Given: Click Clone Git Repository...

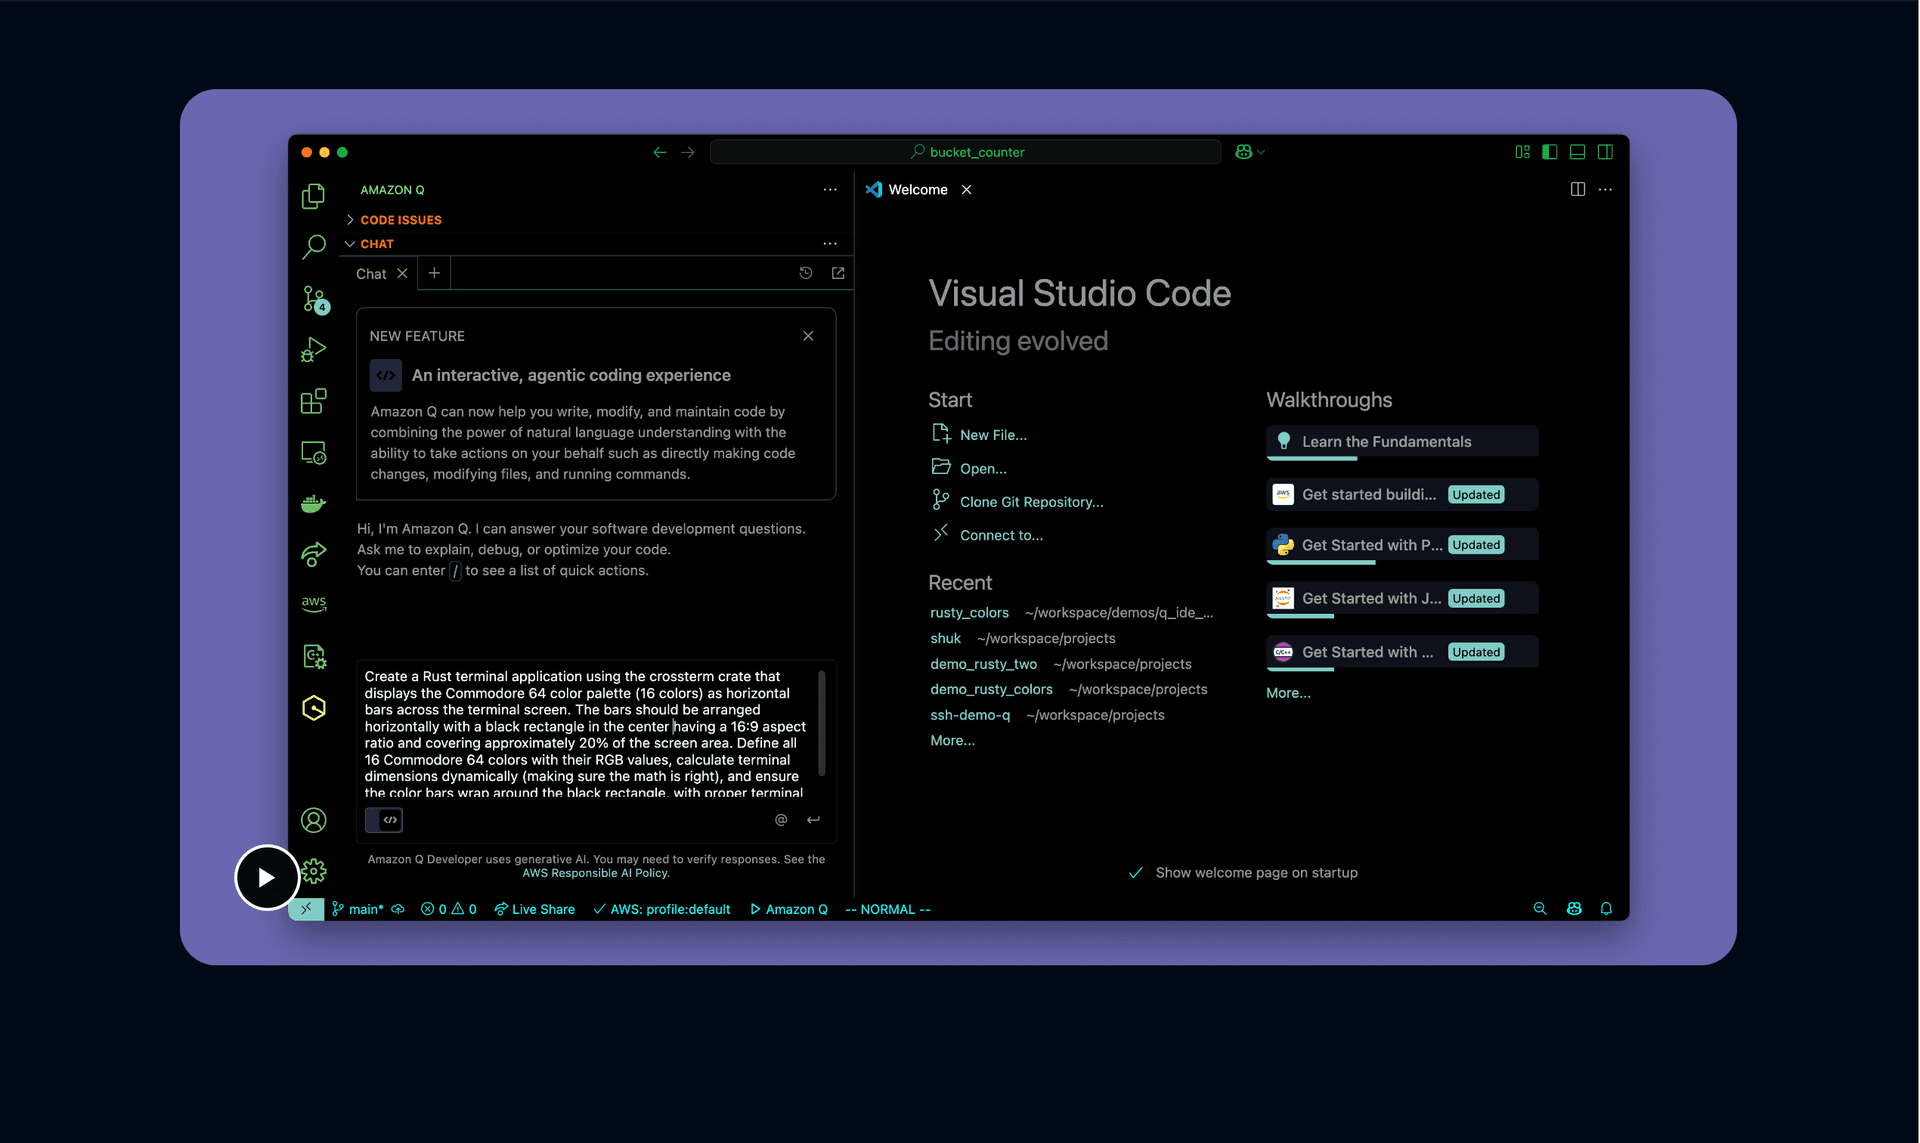Looking at the screenshot, I should 1018,502.
